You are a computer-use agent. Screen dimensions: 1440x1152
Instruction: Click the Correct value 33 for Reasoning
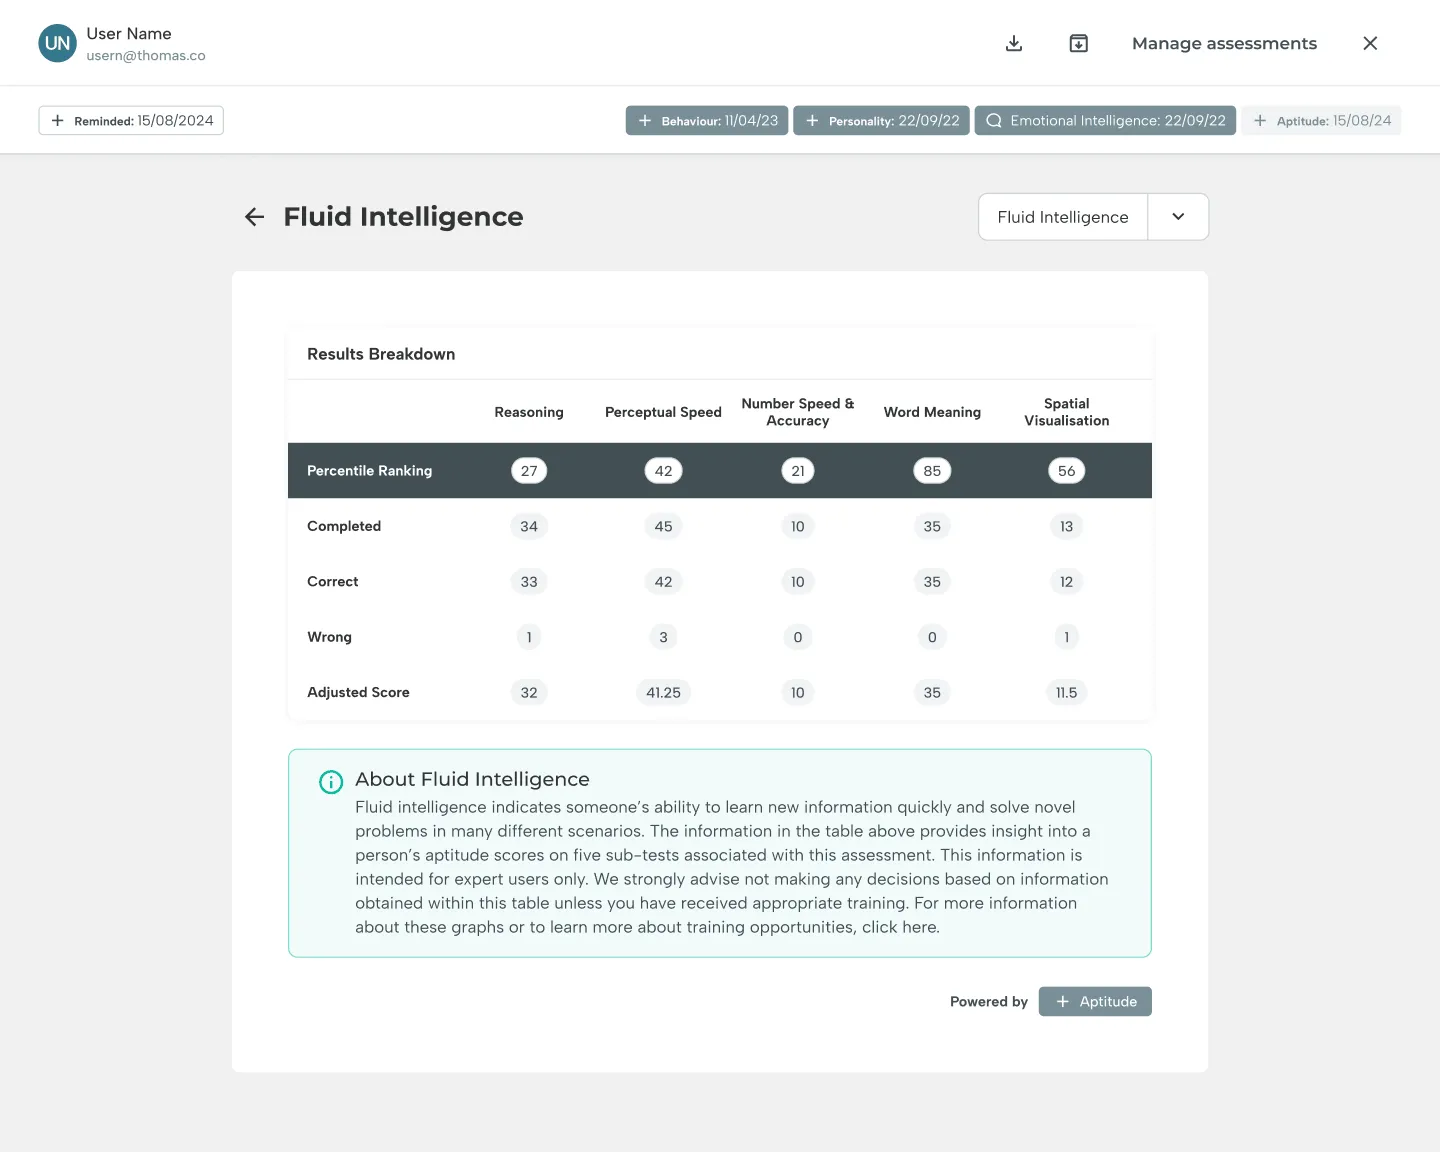click(x=529, y=582)
